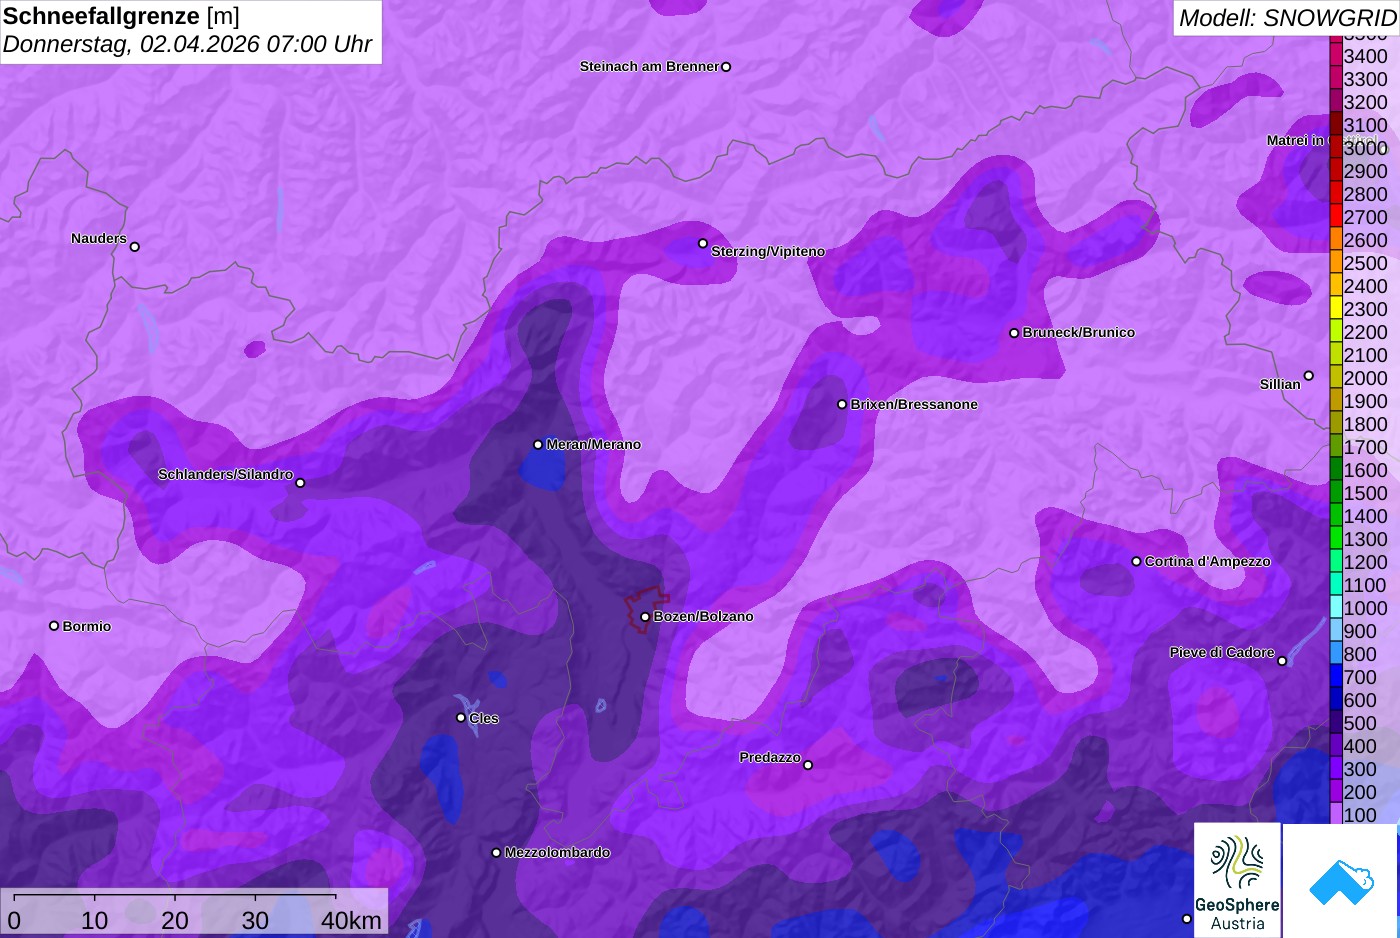Click the Bruneck/Brunico marker dot
Image resolution: width=1400 pixels, height=938 pixels.
coord(1014,333)
